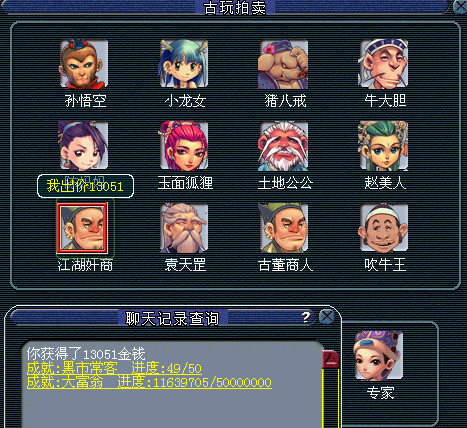Choose the 吹牛王 portrait

(384, 228)
